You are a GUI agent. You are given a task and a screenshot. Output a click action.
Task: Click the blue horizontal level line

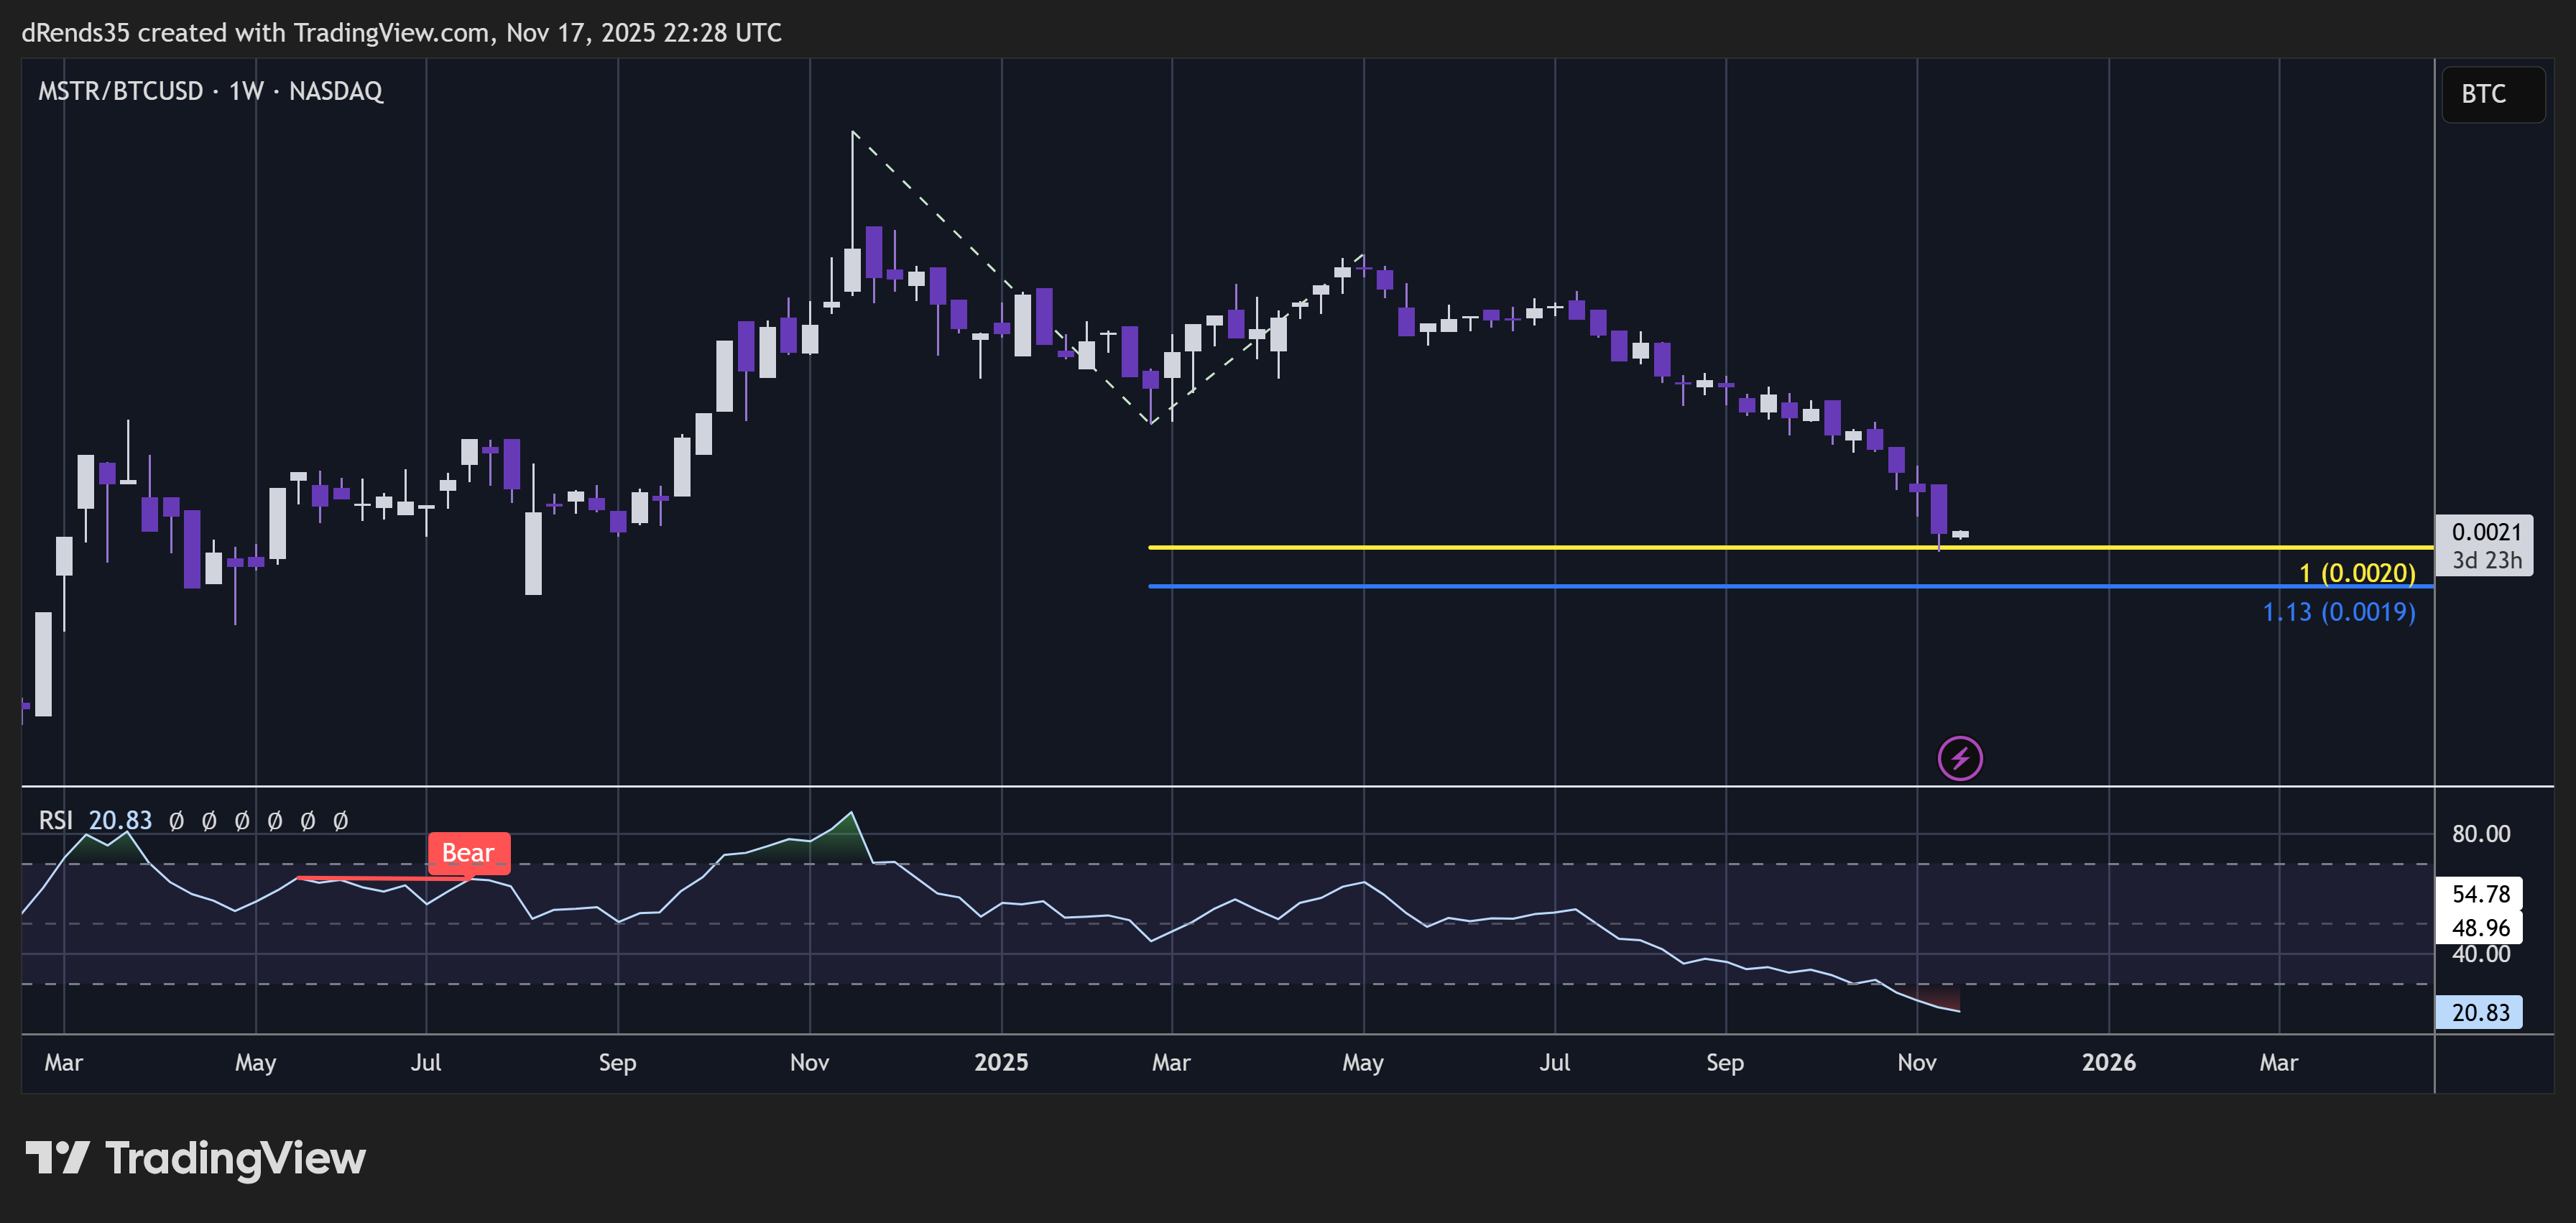point(1790,586)
